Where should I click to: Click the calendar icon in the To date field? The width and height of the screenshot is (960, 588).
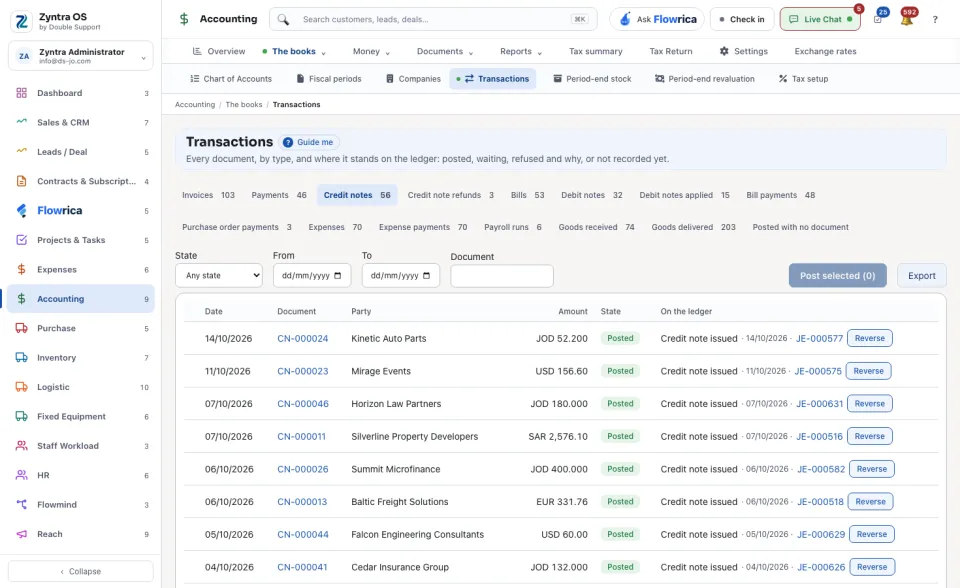pyautogui.click(x=427, y=276)
